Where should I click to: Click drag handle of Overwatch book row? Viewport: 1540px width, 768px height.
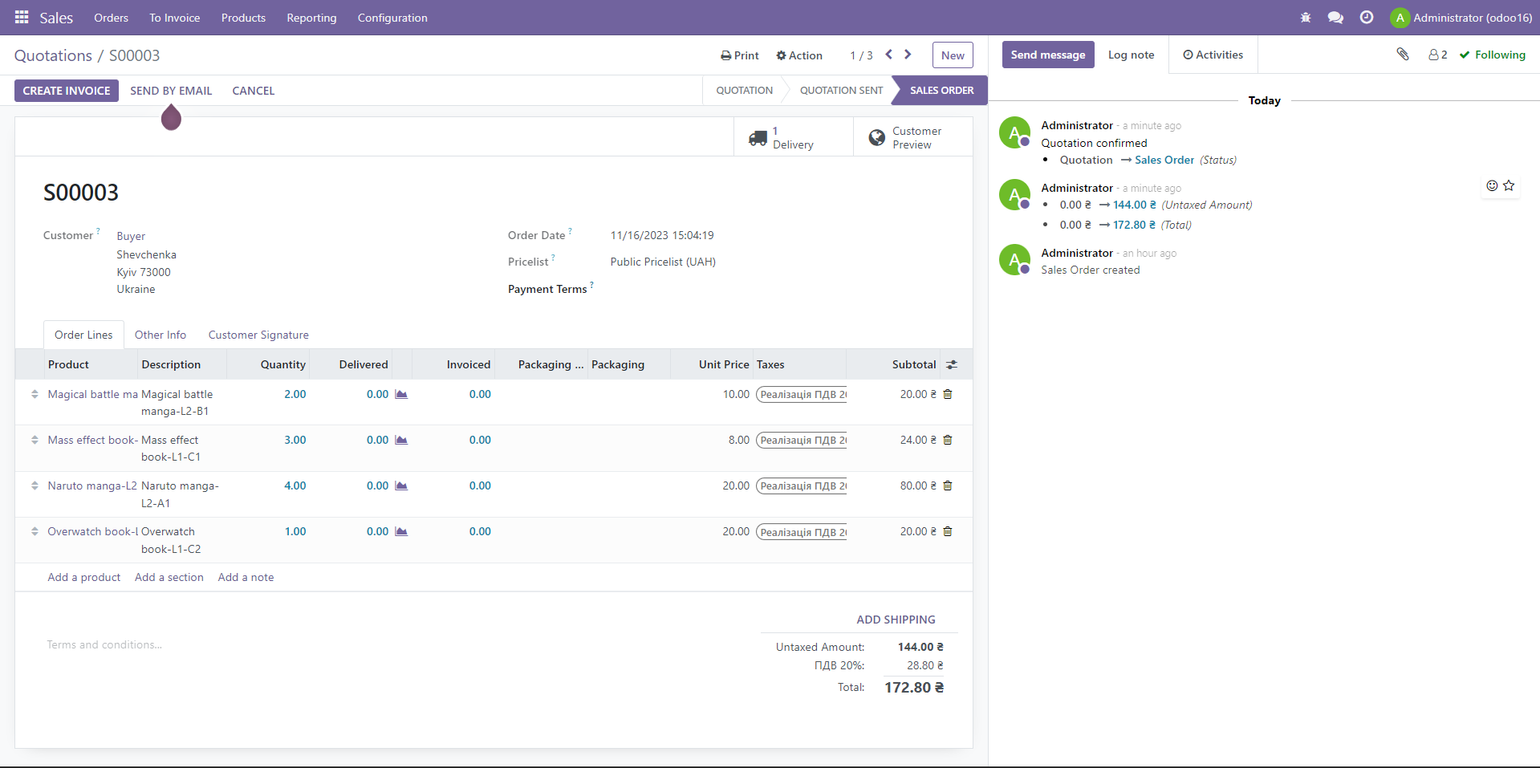tap(35, 532)
